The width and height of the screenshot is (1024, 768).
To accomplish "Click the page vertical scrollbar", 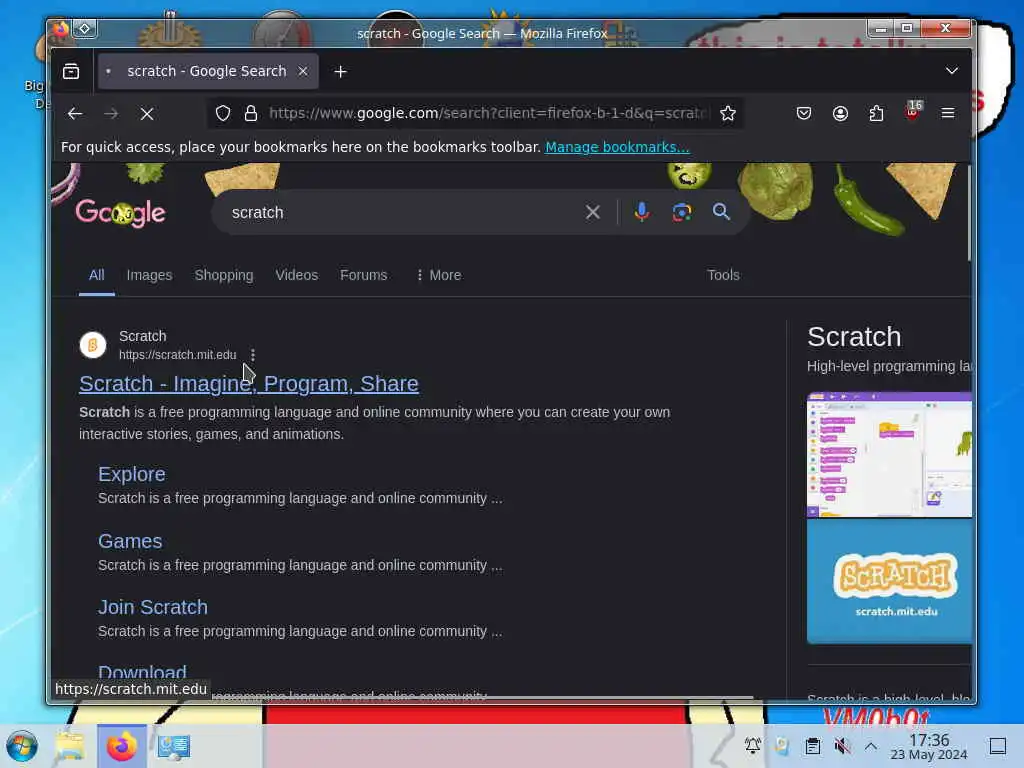I will coord(968,214).
